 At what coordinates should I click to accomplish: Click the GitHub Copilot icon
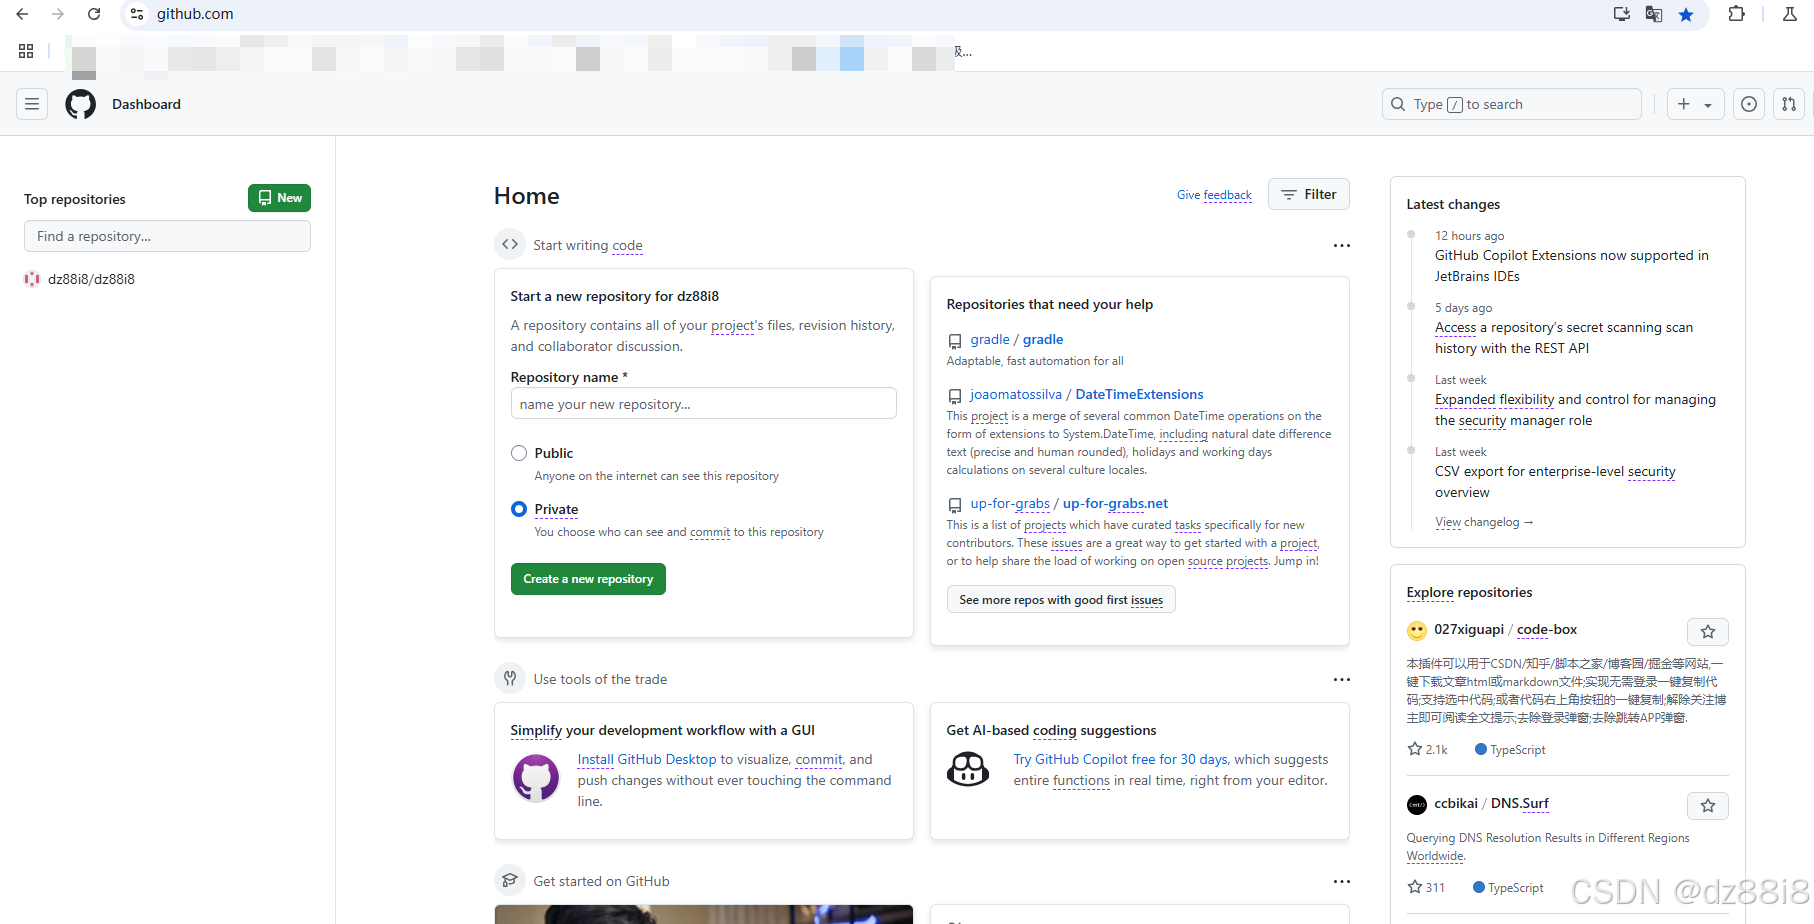tap(968, 769)
